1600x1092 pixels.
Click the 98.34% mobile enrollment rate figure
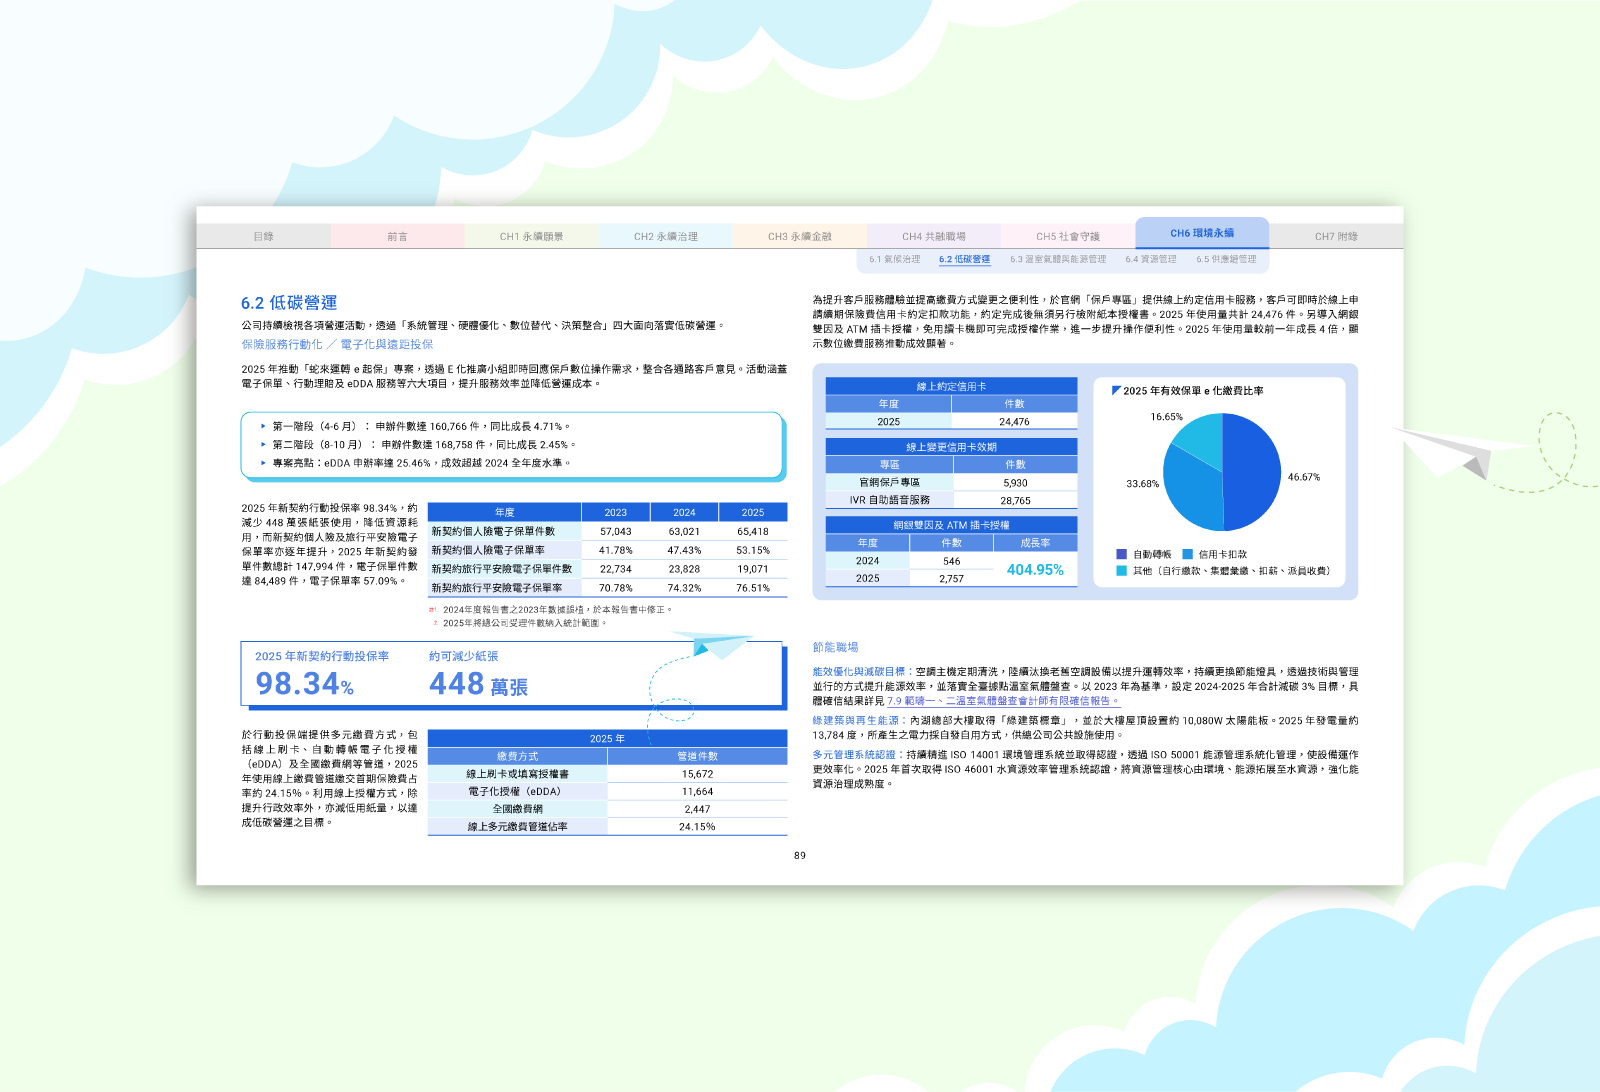[x=305, y=684]
